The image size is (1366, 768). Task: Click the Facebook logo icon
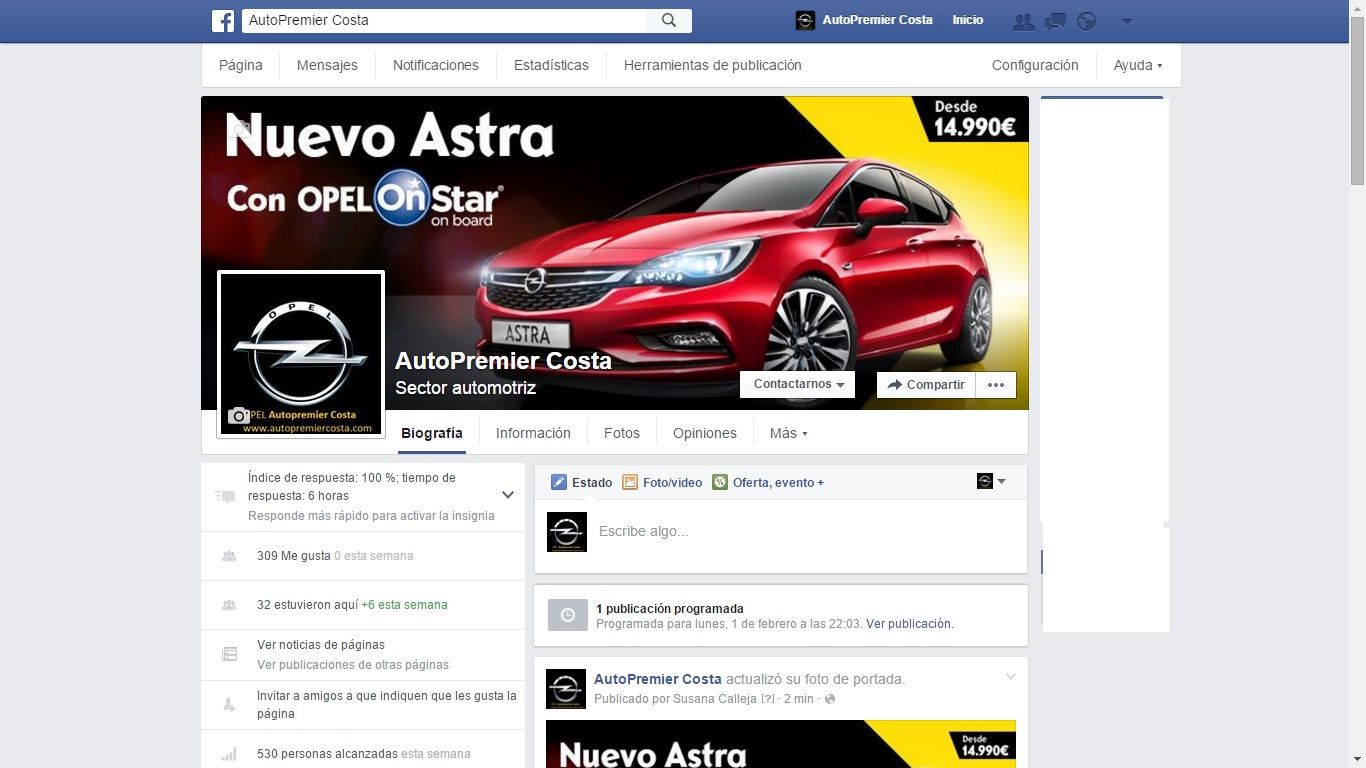tap(223, 20)
